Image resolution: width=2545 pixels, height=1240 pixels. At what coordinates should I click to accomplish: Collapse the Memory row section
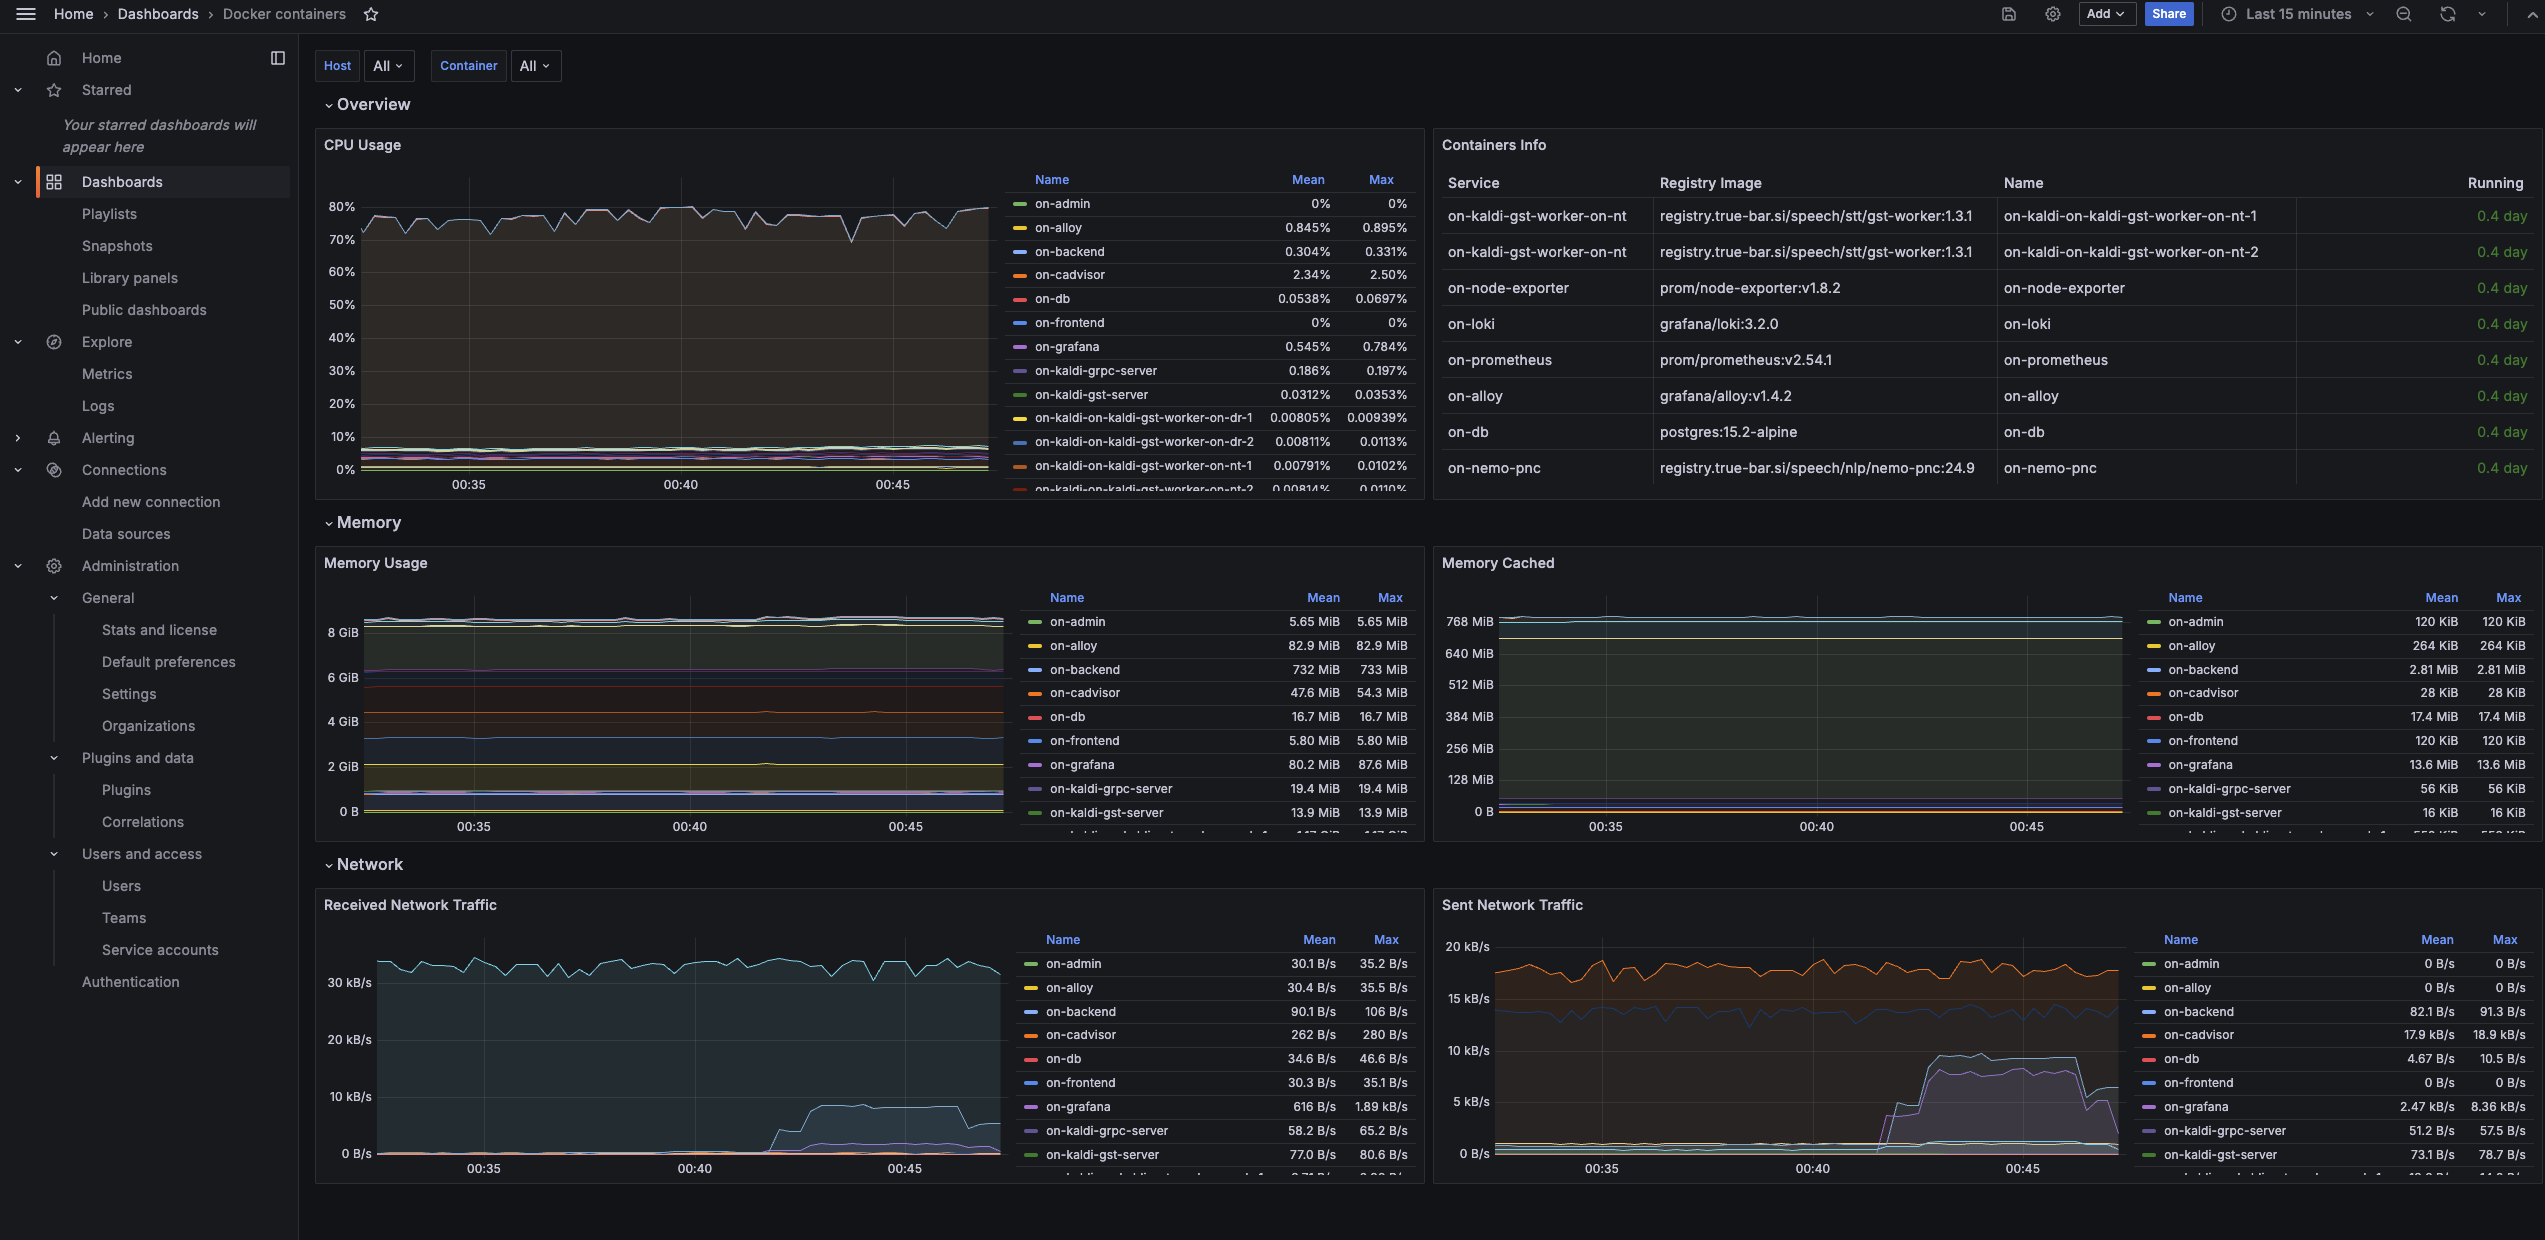click(x=368, y=523)
